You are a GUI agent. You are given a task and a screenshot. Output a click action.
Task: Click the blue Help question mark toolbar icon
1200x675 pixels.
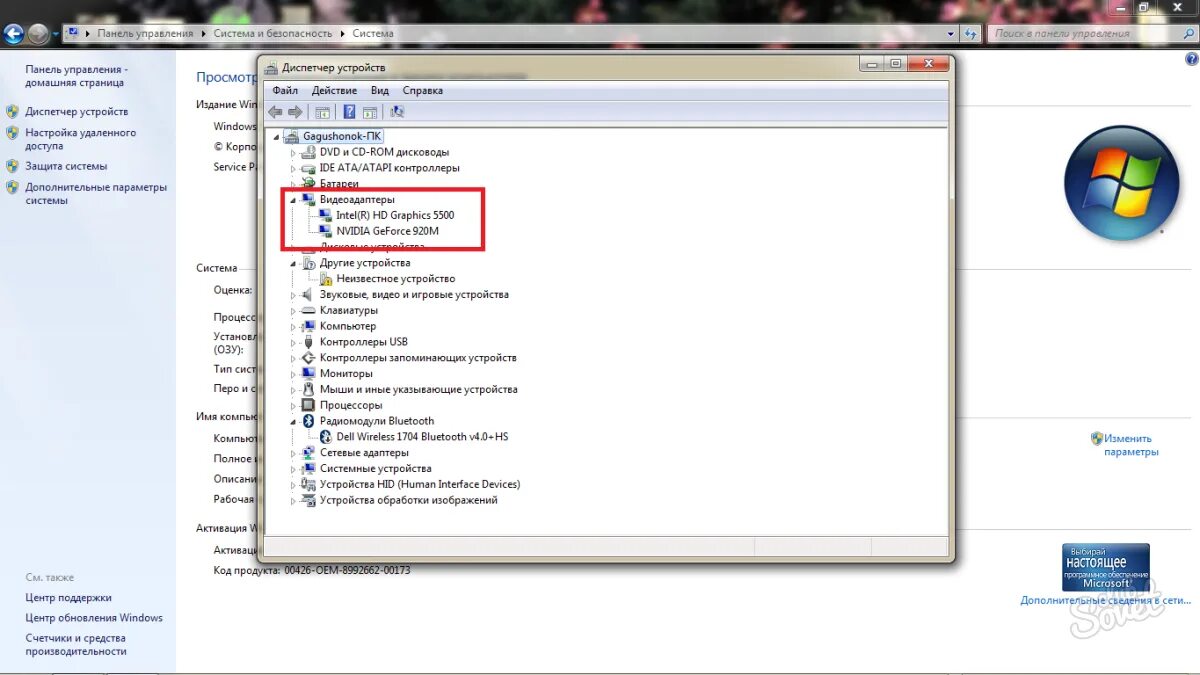(x=350, y=112)
